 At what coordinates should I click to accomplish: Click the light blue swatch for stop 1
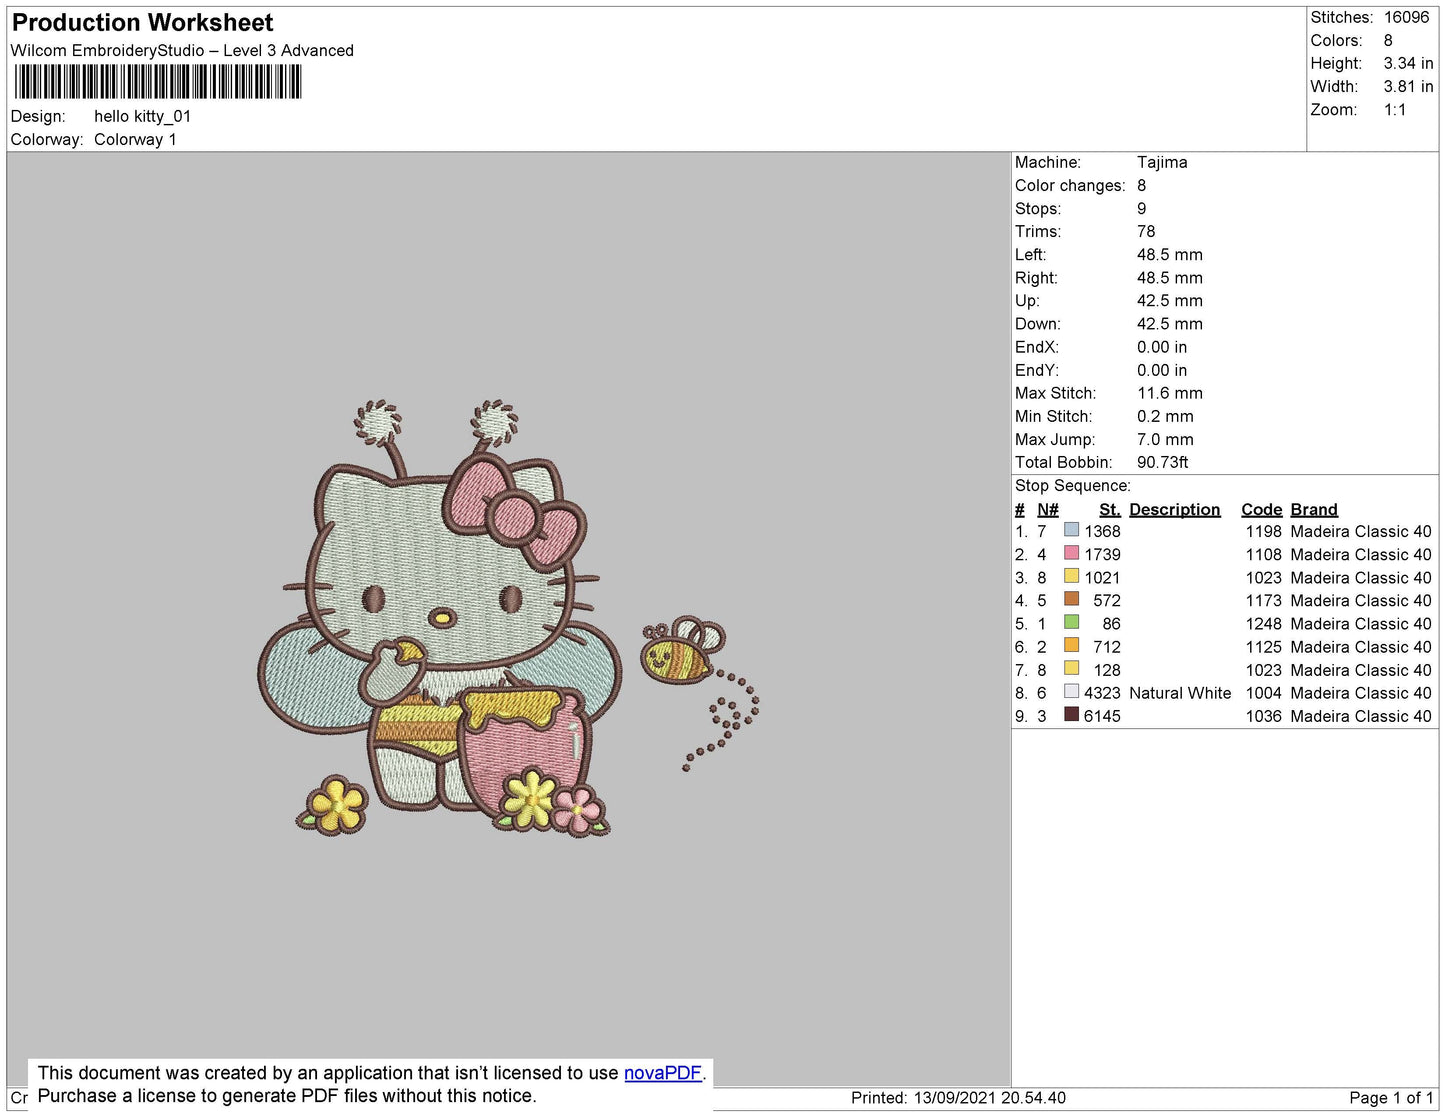coord(1072,530)
